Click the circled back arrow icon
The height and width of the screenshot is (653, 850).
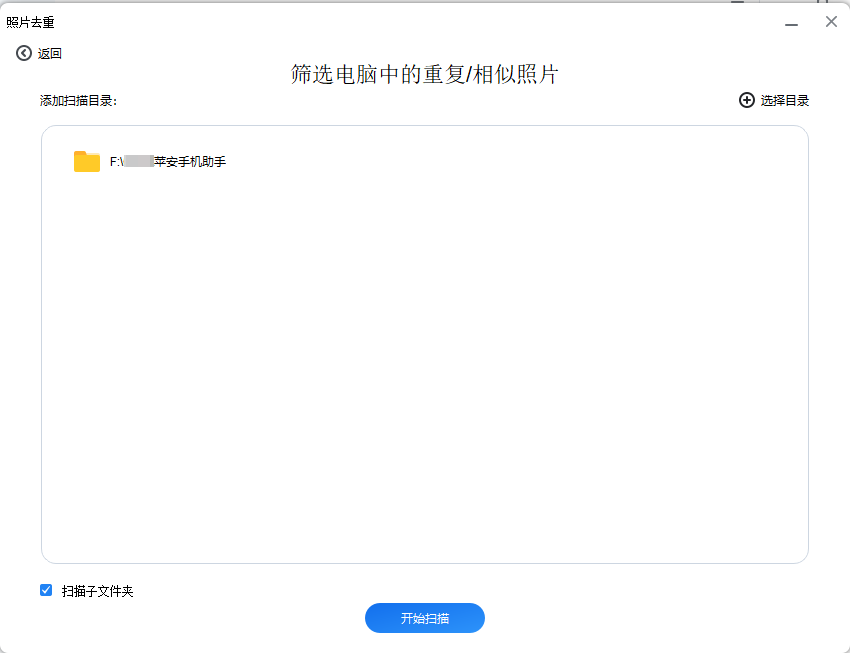tap(24, 53)
